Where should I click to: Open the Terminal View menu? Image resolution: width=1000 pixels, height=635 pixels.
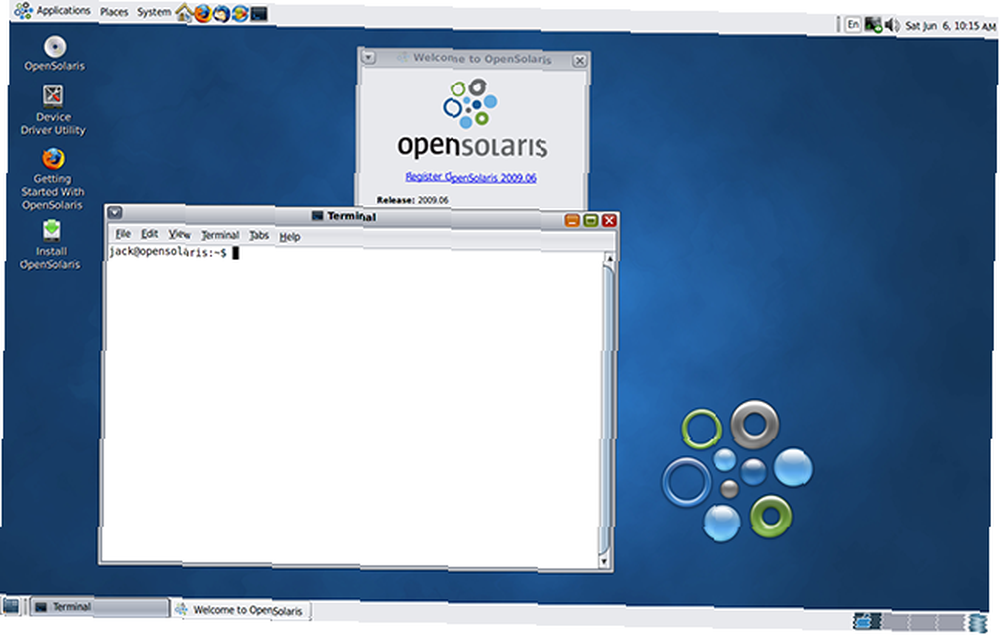coord(179,235)
